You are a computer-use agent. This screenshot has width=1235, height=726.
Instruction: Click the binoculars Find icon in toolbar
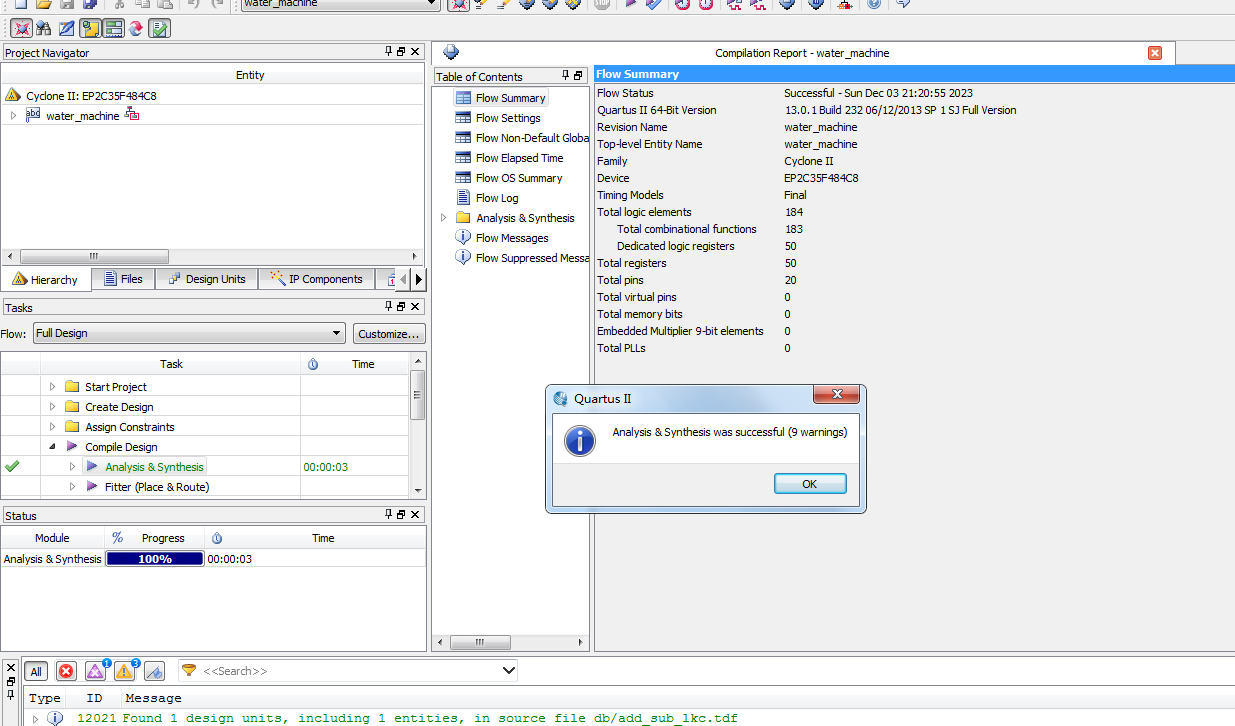point(43,28)
